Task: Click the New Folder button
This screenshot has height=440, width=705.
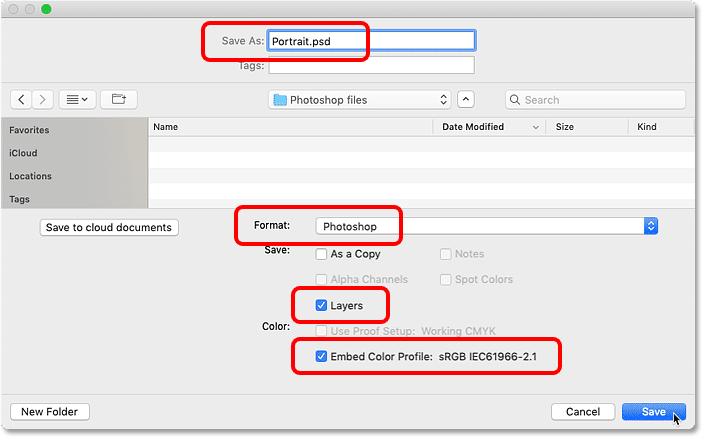Action: pyautogui.click(x=50, y=412)
